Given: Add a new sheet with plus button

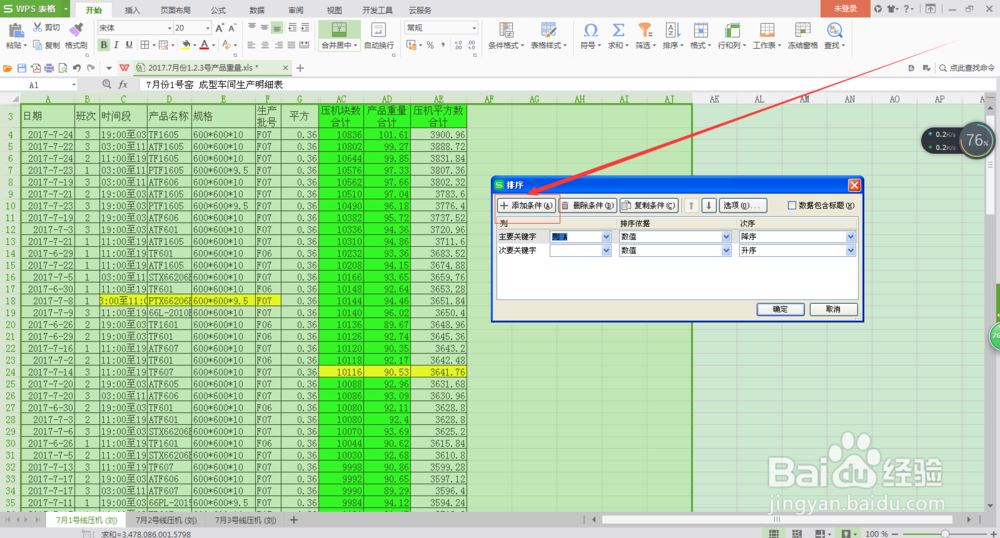Looking at the screenshot, I should point(294,520).
